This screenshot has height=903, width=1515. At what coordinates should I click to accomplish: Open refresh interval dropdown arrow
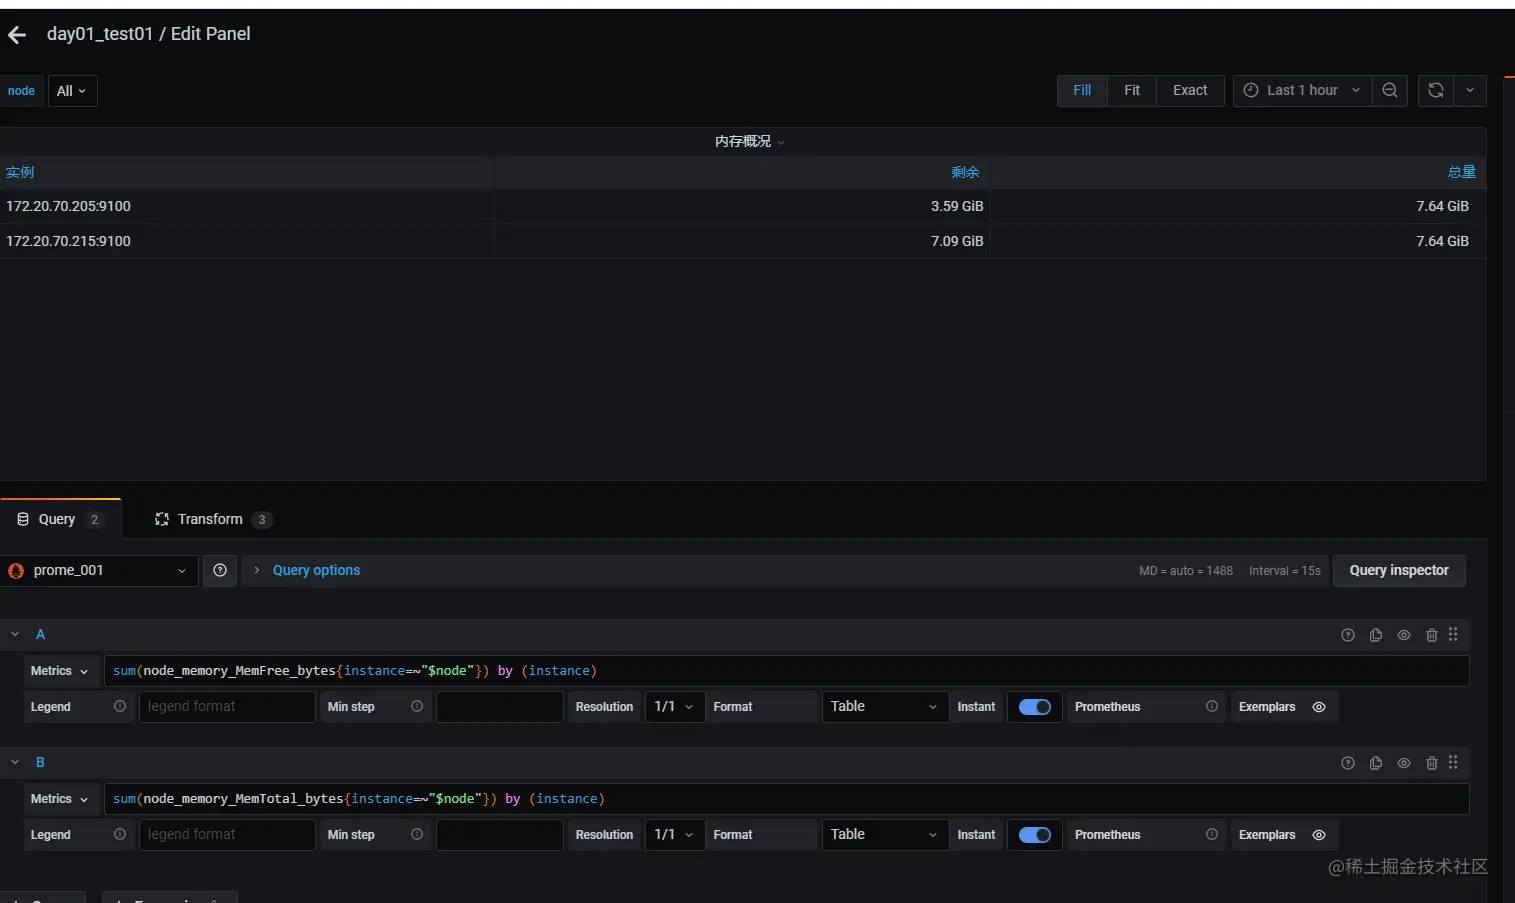tap(1470, 90)
